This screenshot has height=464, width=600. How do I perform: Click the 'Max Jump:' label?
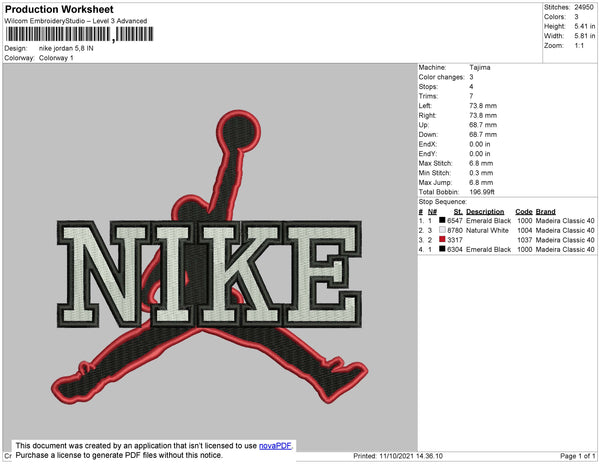pyautogui.click(x=435, y=182)
